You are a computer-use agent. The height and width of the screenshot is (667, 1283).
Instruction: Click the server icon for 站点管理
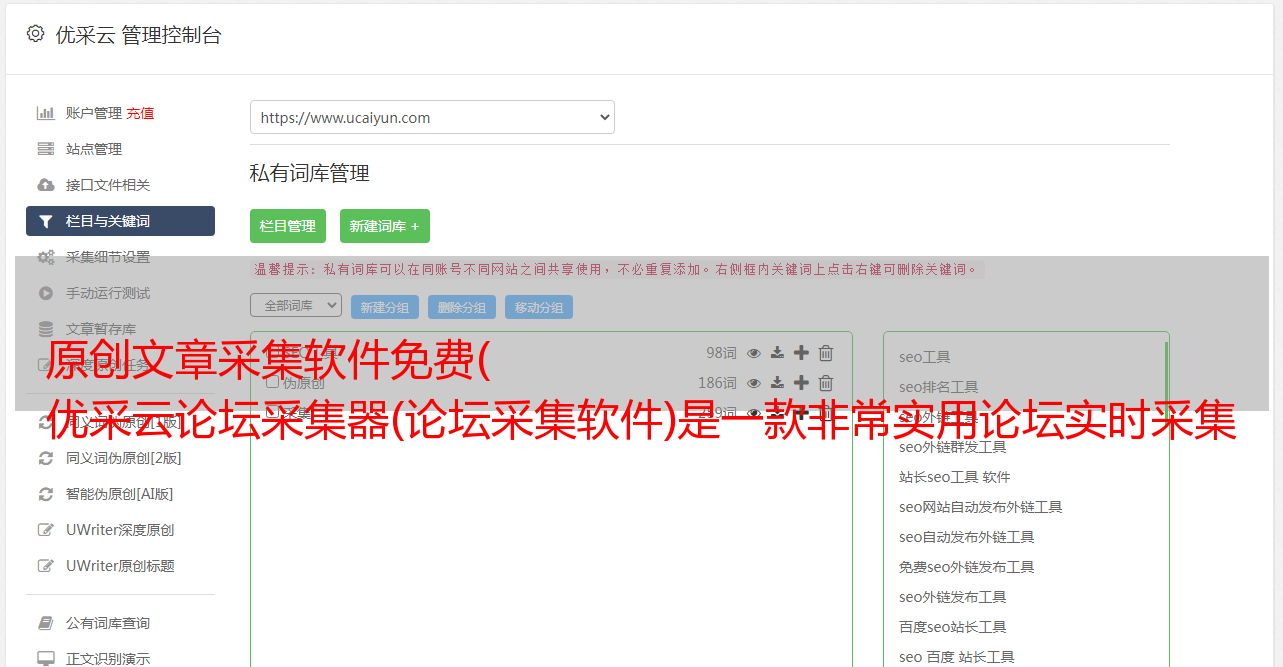[x=45, y=149]
